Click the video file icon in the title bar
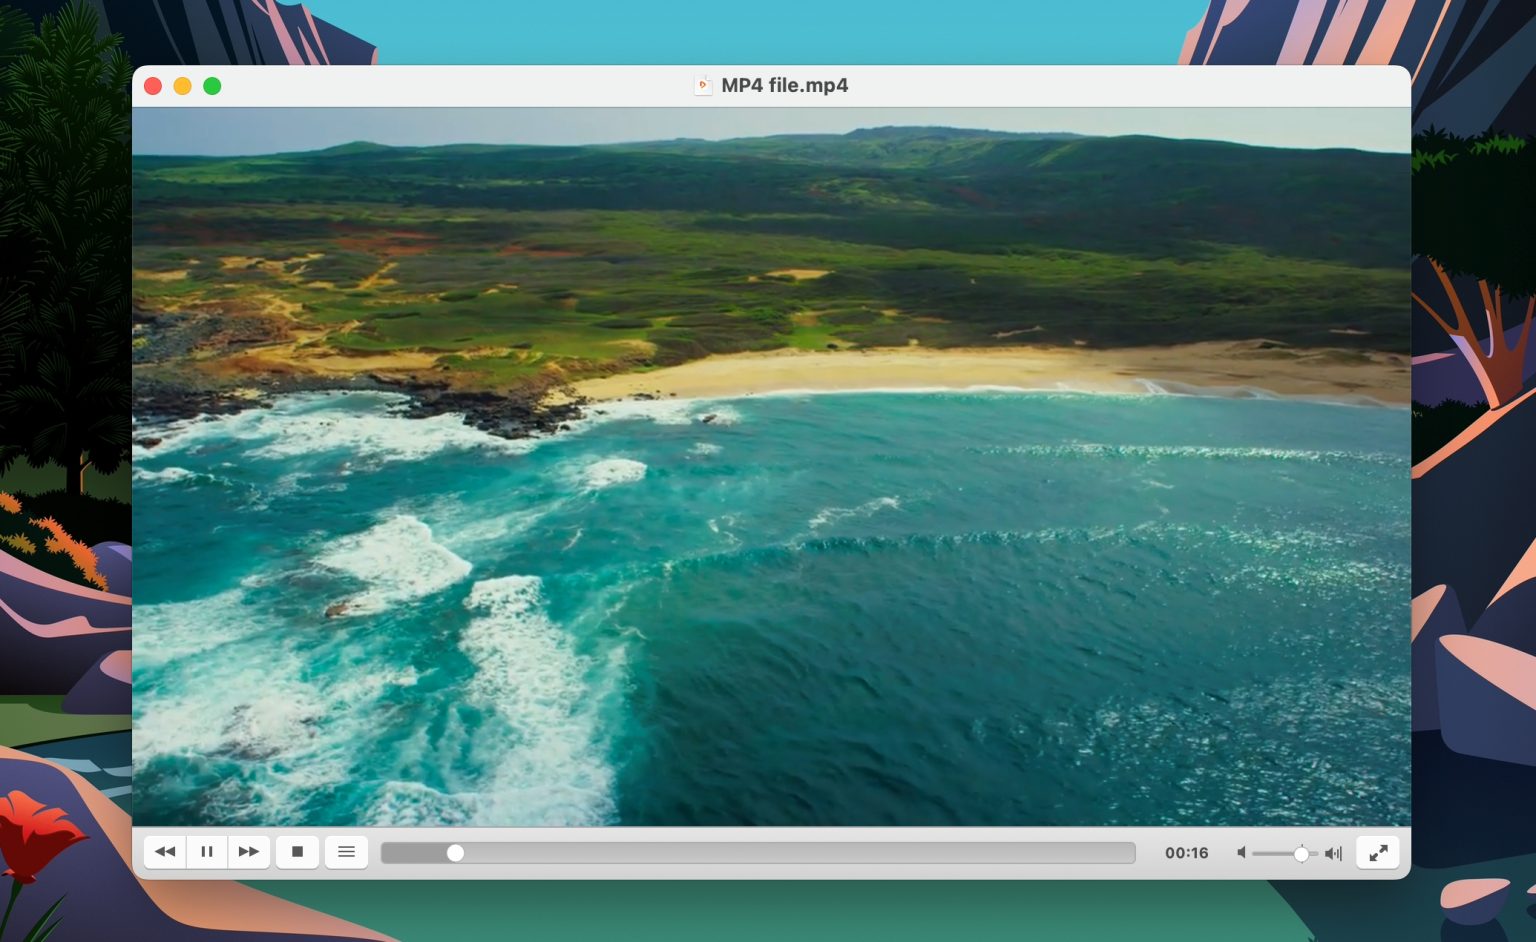 703,86
